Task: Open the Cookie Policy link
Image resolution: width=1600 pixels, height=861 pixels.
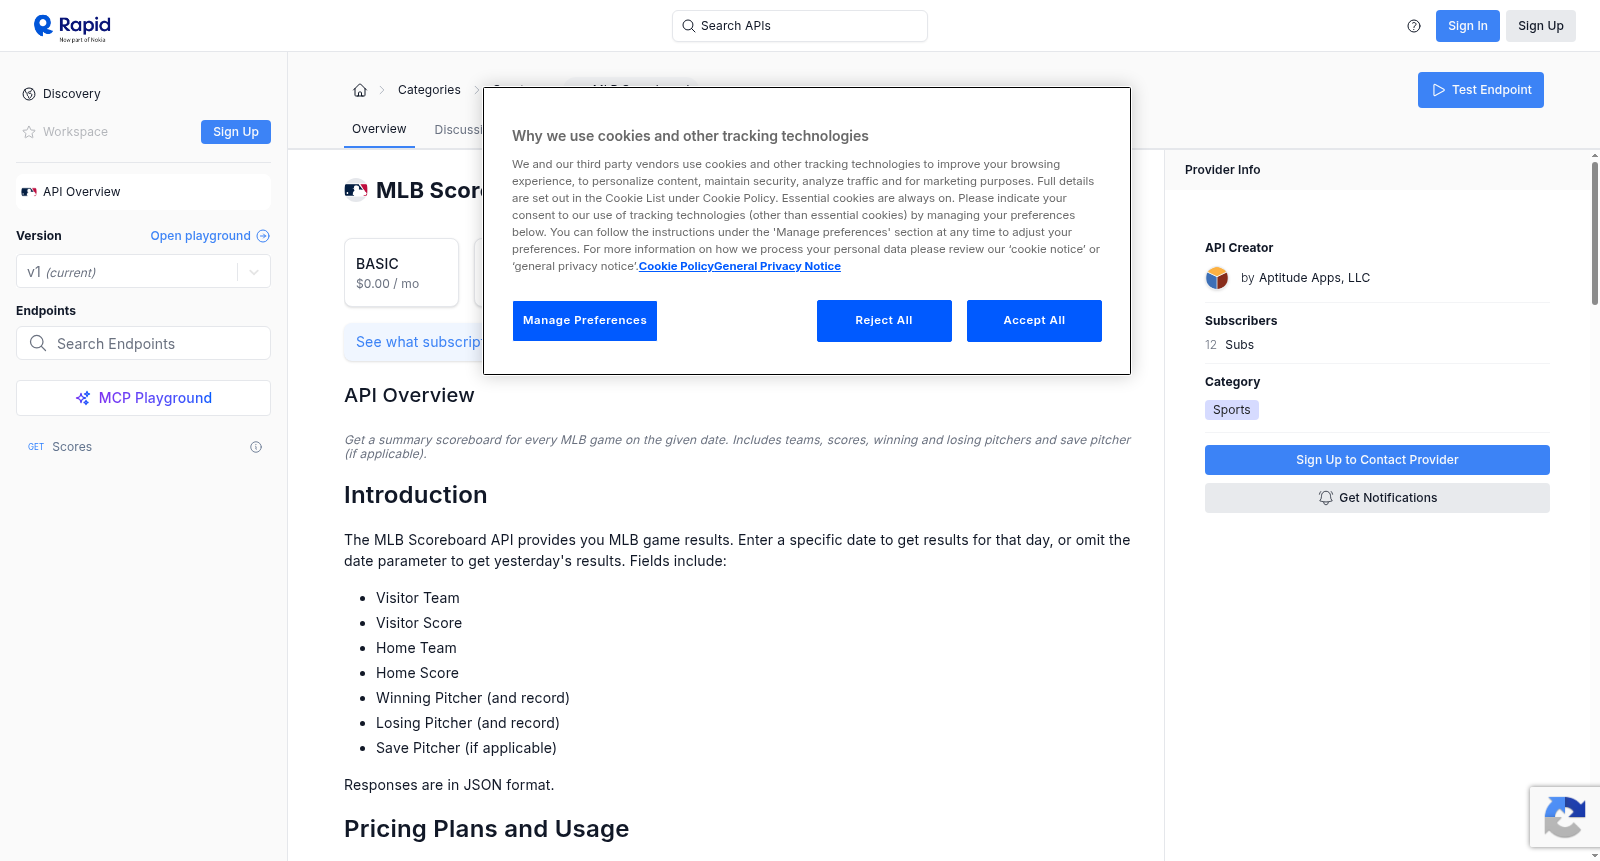Action: coord(676,266)
